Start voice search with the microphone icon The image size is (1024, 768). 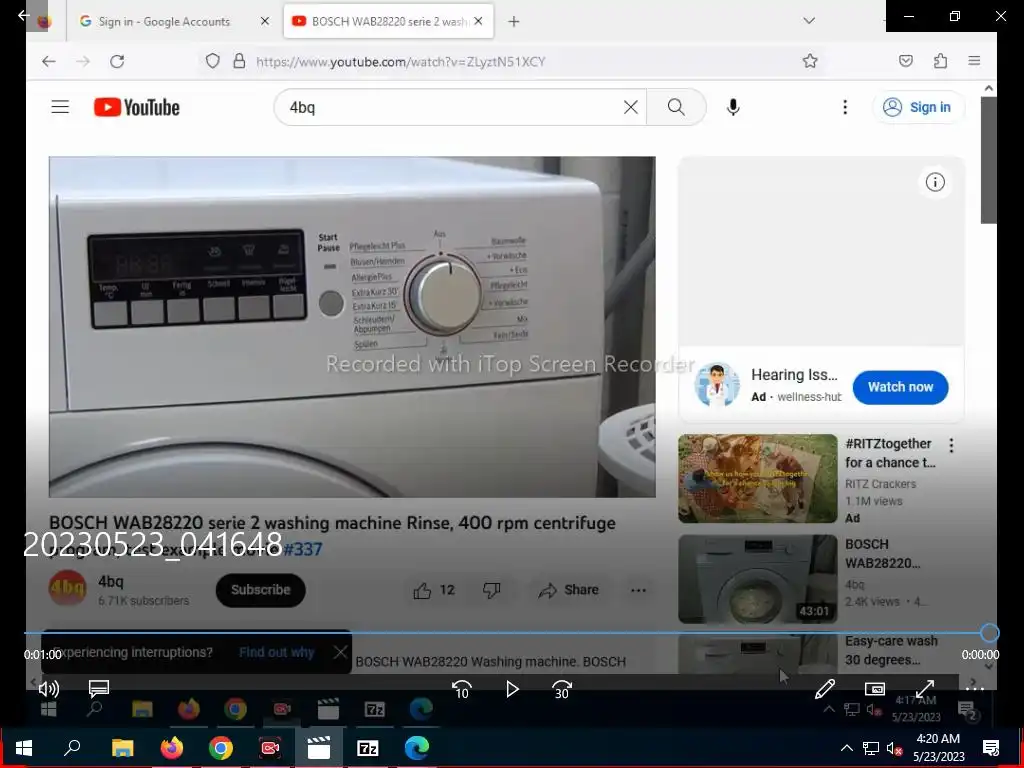tap(733, 107)
